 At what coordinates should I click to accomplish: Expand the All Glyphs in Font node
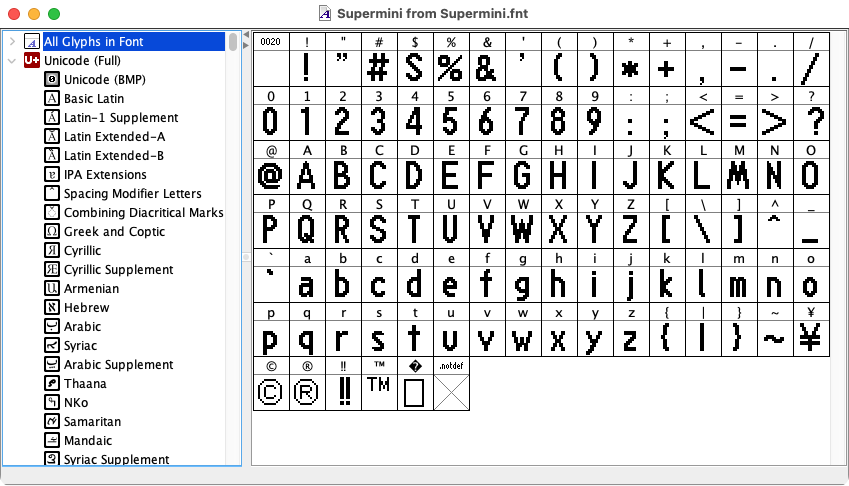click(x=12, y=42)
